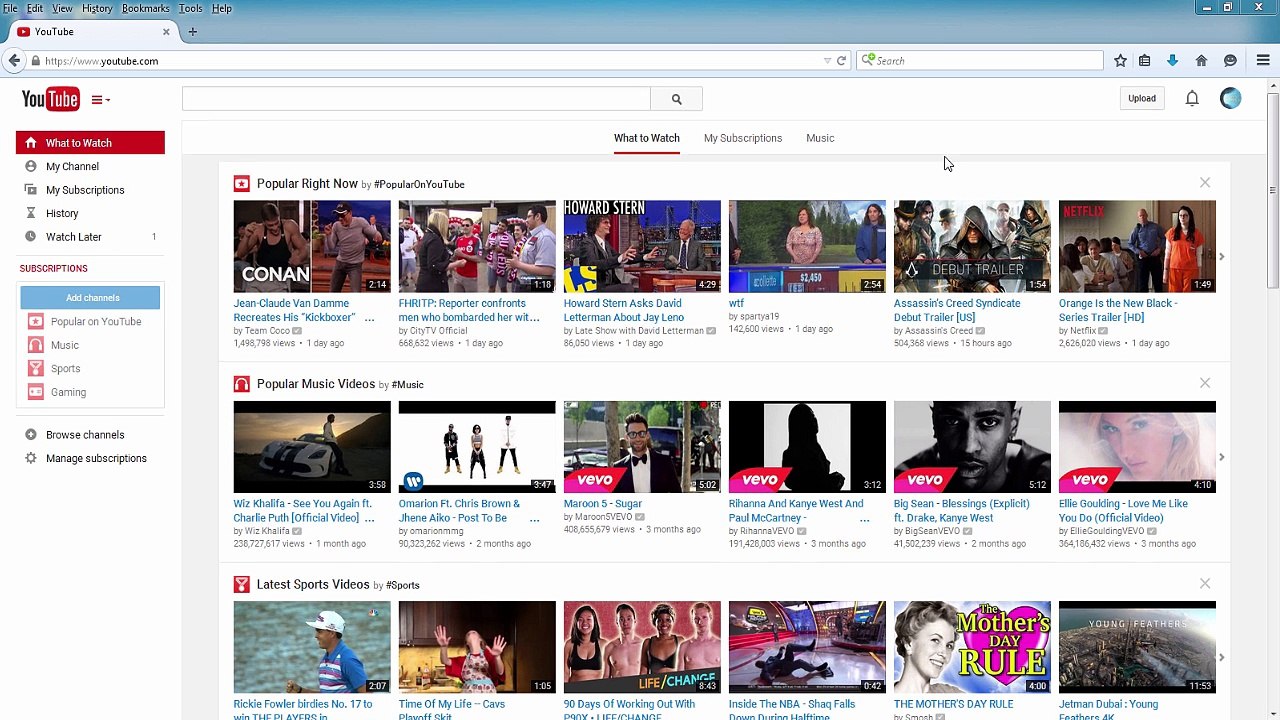
Task: Play the Mother's Day Rule thumbnail
Action: (x=972, y=646)
